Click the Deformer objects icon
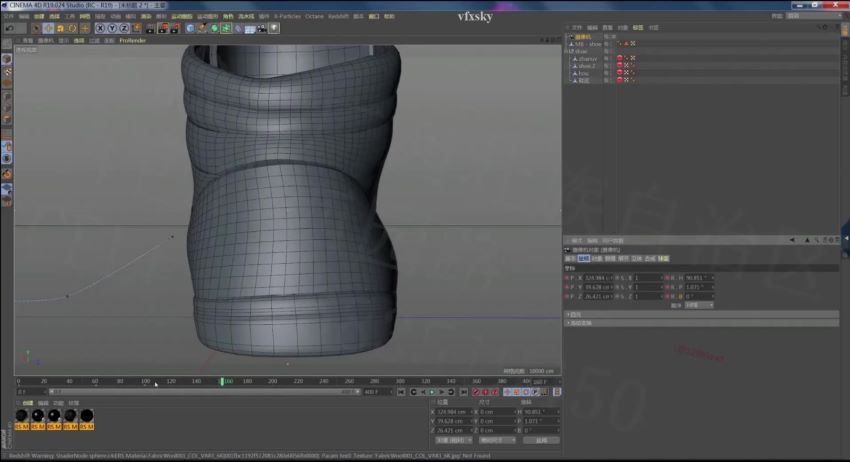The height and width of the screenshot is (462, 850). pos(238,28)
